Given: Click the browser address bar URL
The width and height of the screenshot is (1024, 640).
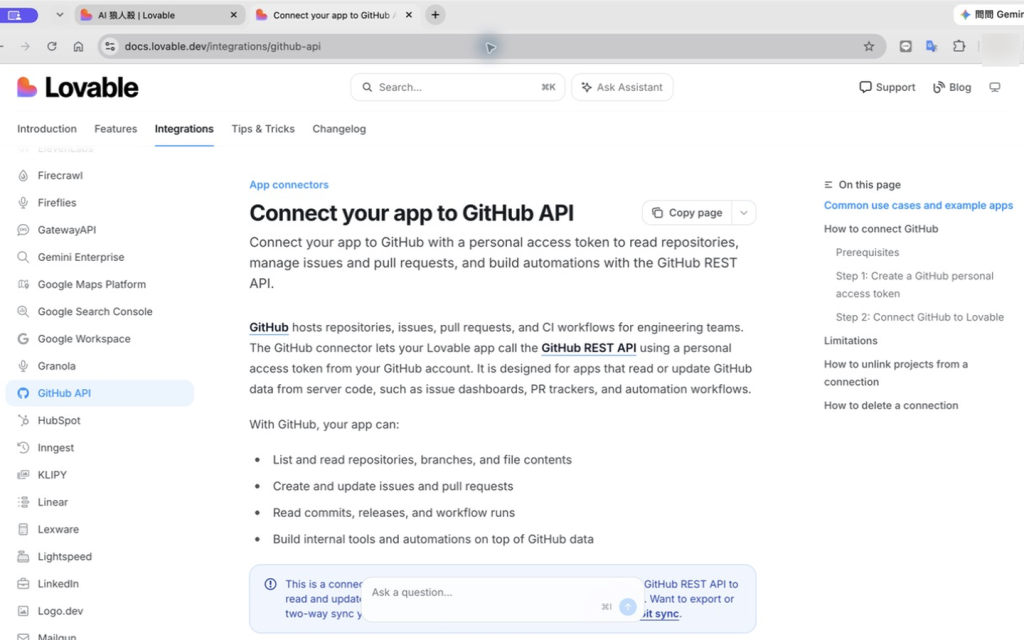Looking at the screenshot, I should [222, 46].
